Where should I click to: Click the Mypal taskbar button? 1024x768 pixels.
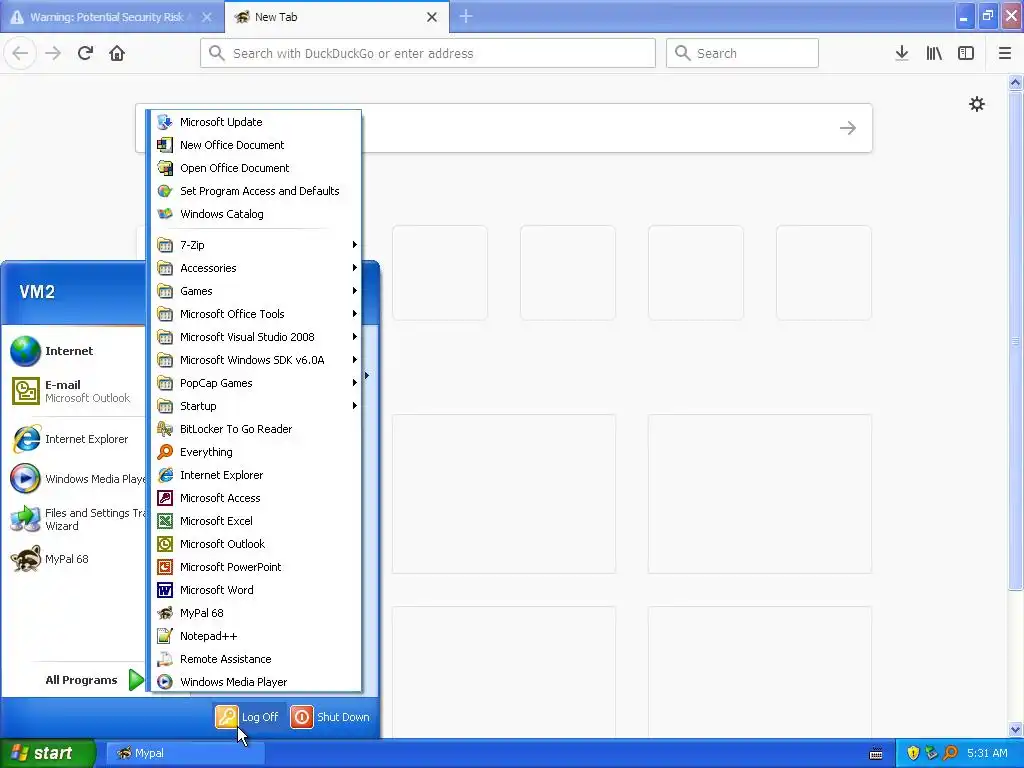click(x=185, y=753)
